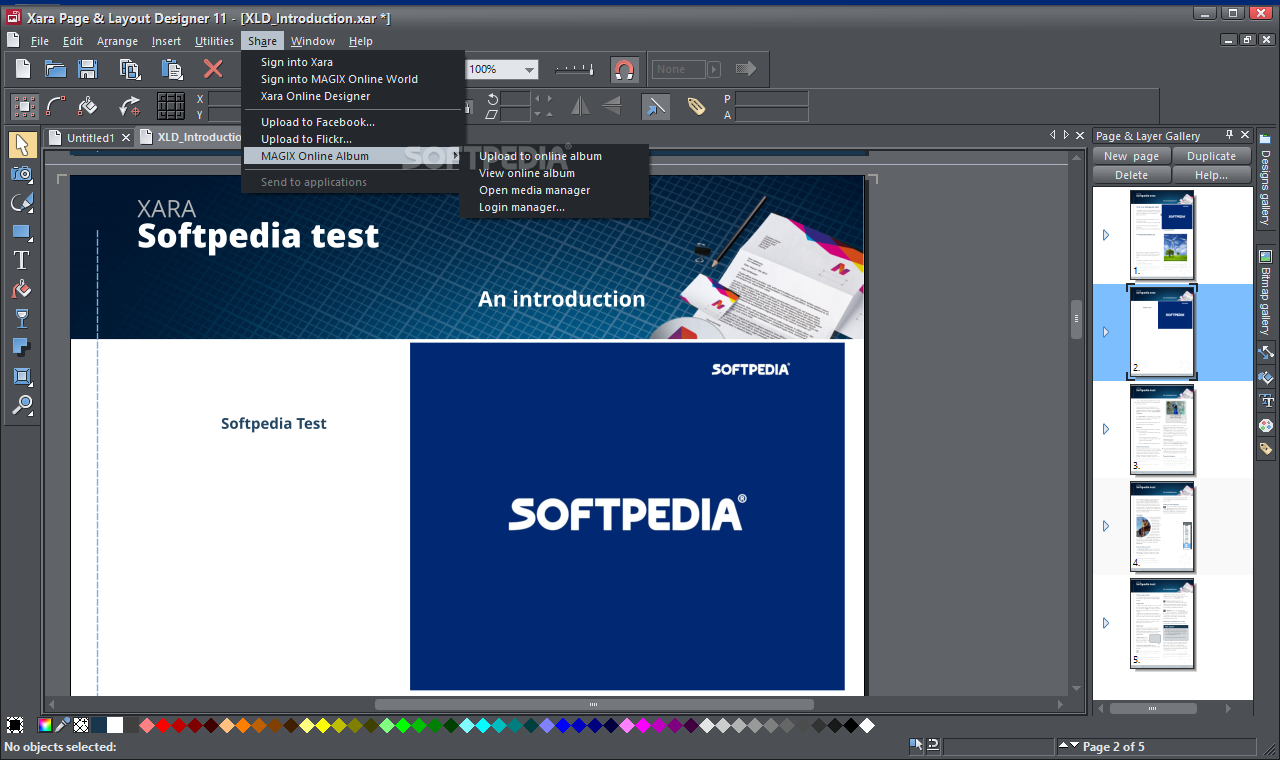Open the Utilities menu
1280x760 pixels.
[214, 41]
